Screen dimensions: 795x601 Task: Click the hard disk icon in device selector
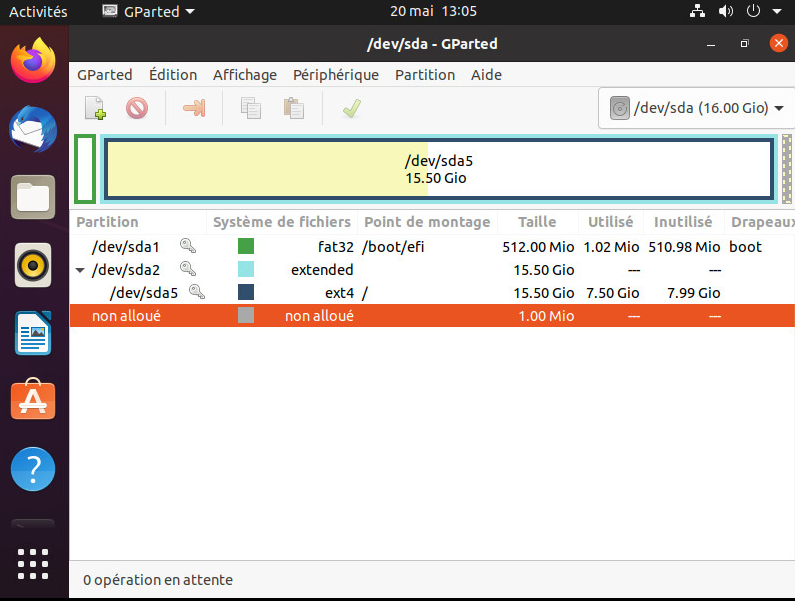(x=620, y=108)
